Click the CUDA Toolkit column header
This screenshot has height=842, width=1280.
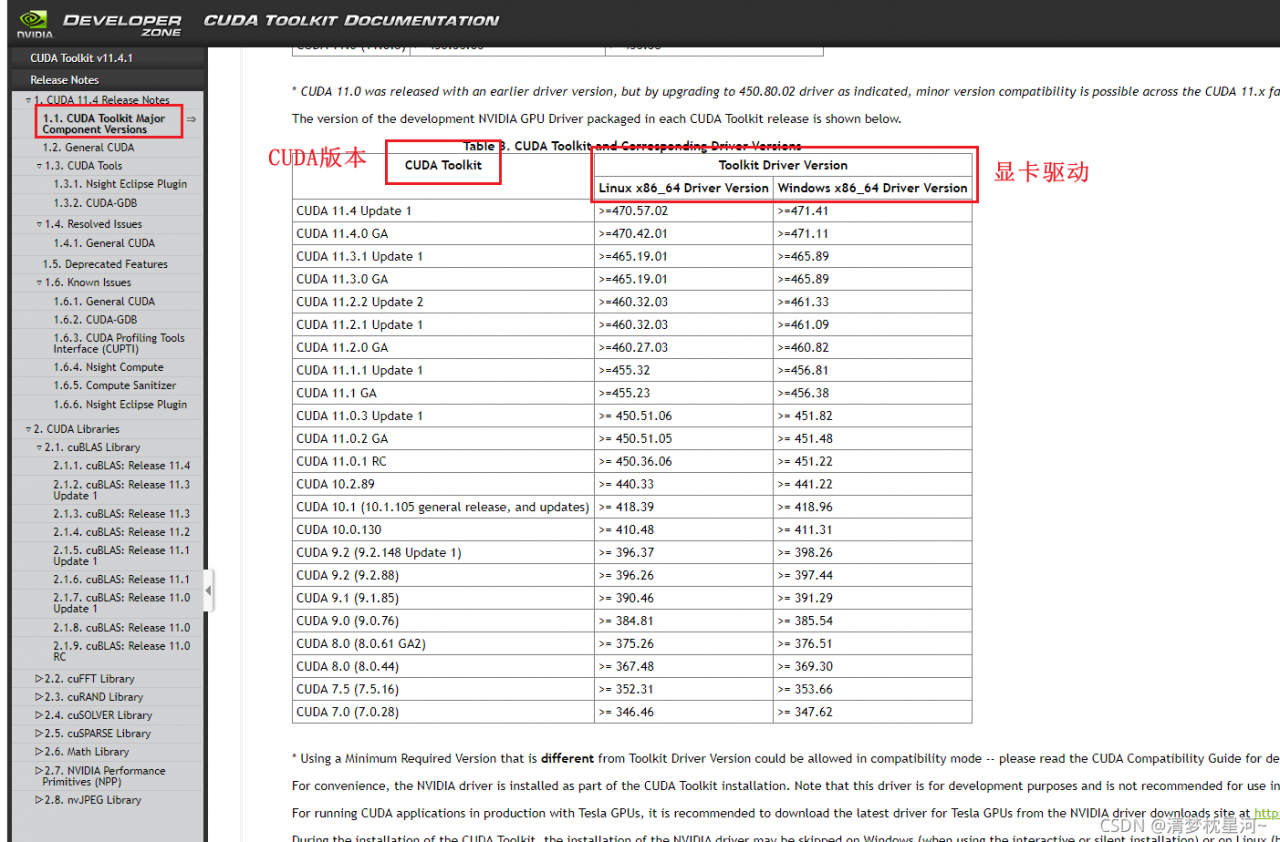(443, 165)
